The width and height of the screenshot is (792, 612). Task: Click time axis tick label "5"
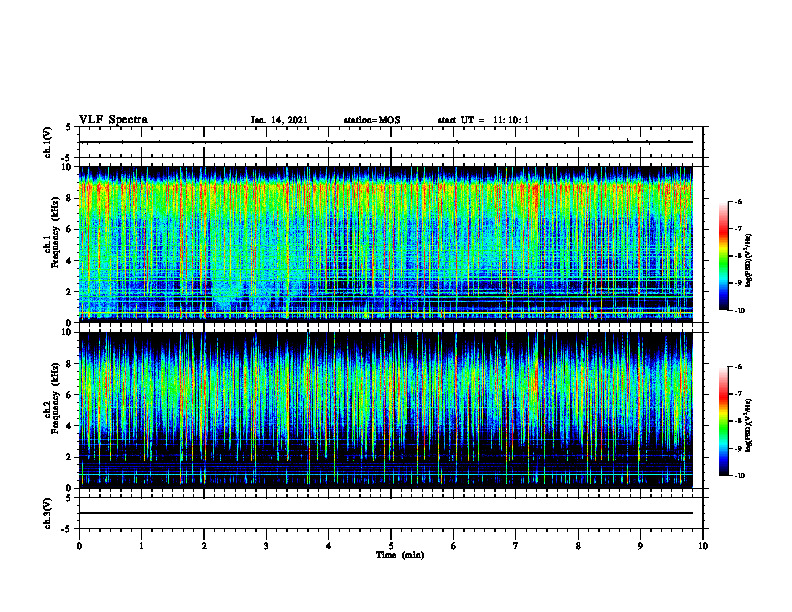(x=391, y=545)
